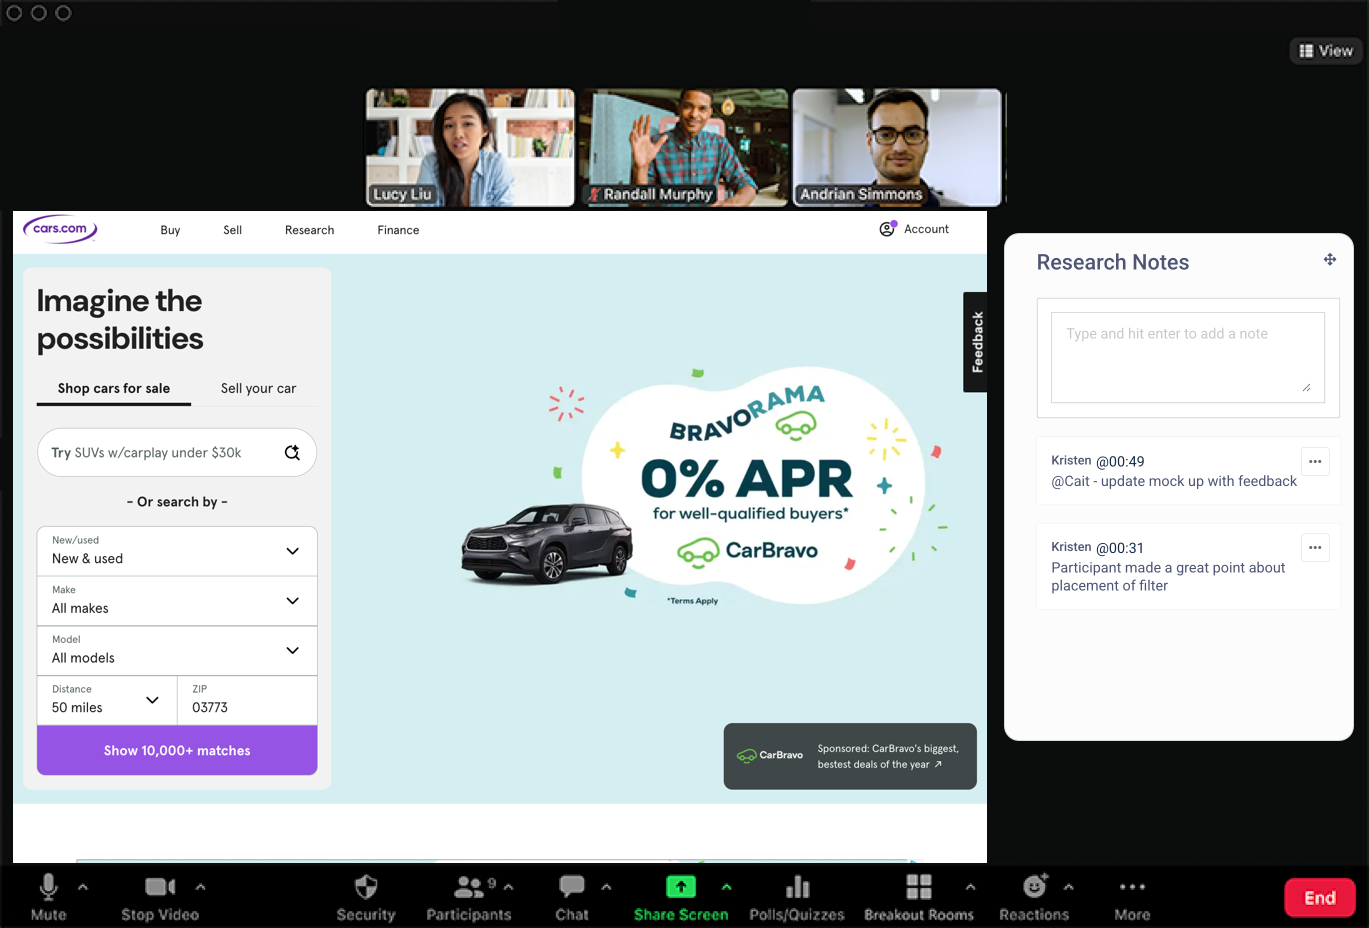Screen dimensions: 1369x928
Task: Click the Research Notes heading
Action: pyautogui.click(x=1113, y=262)
